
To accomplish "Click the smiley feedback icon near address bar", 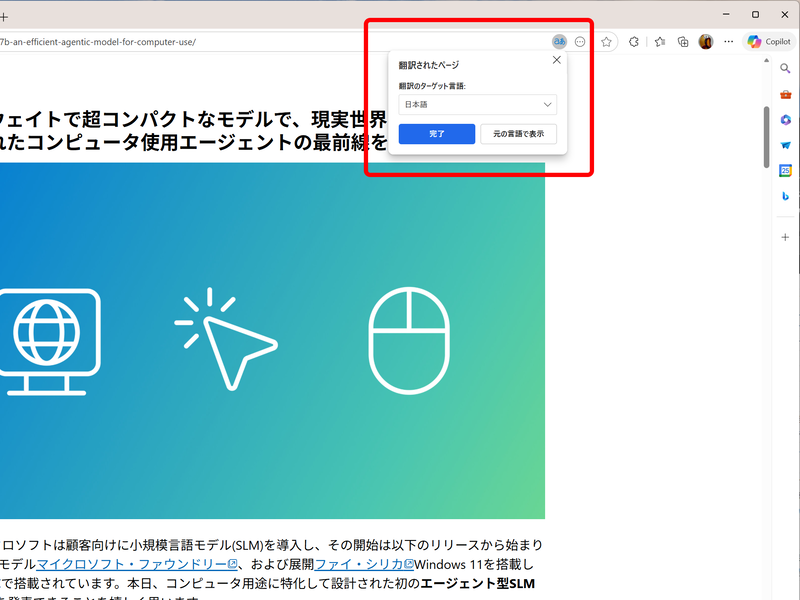I will click(579, 41).
